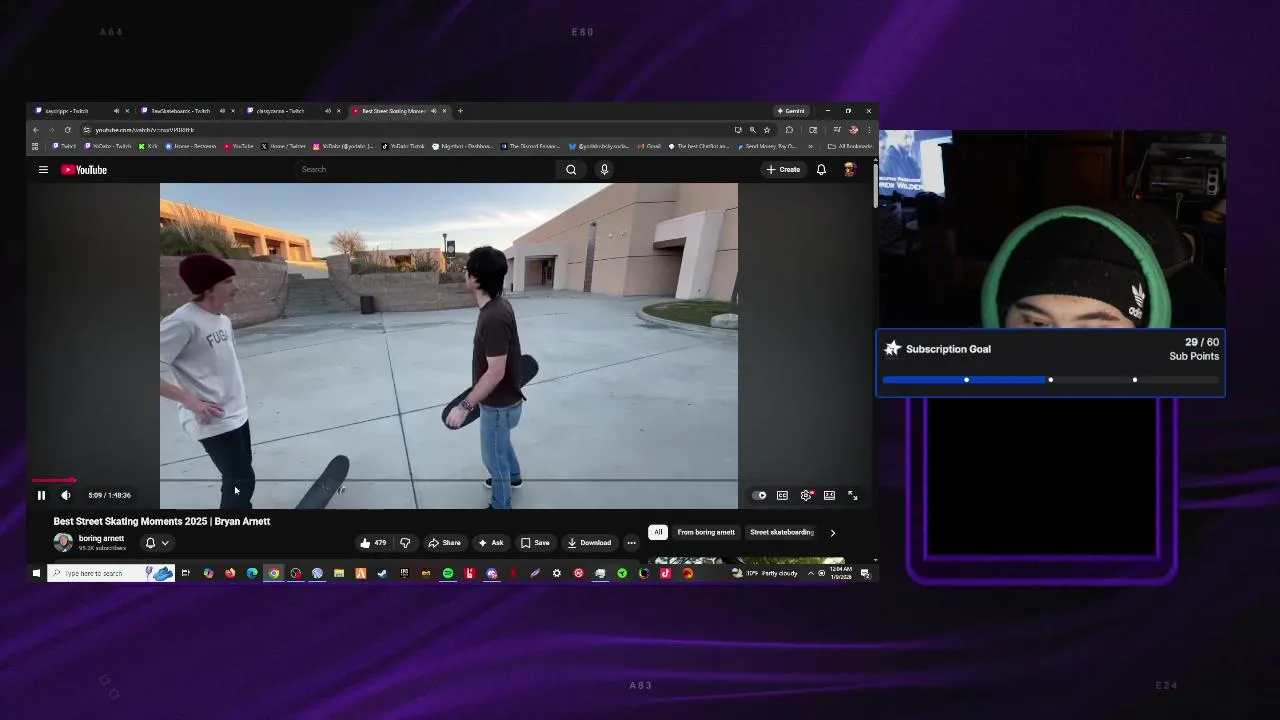The width and height of the screenshot is (1280, 720).
Task: Share the video
Action: coord(444,543)
